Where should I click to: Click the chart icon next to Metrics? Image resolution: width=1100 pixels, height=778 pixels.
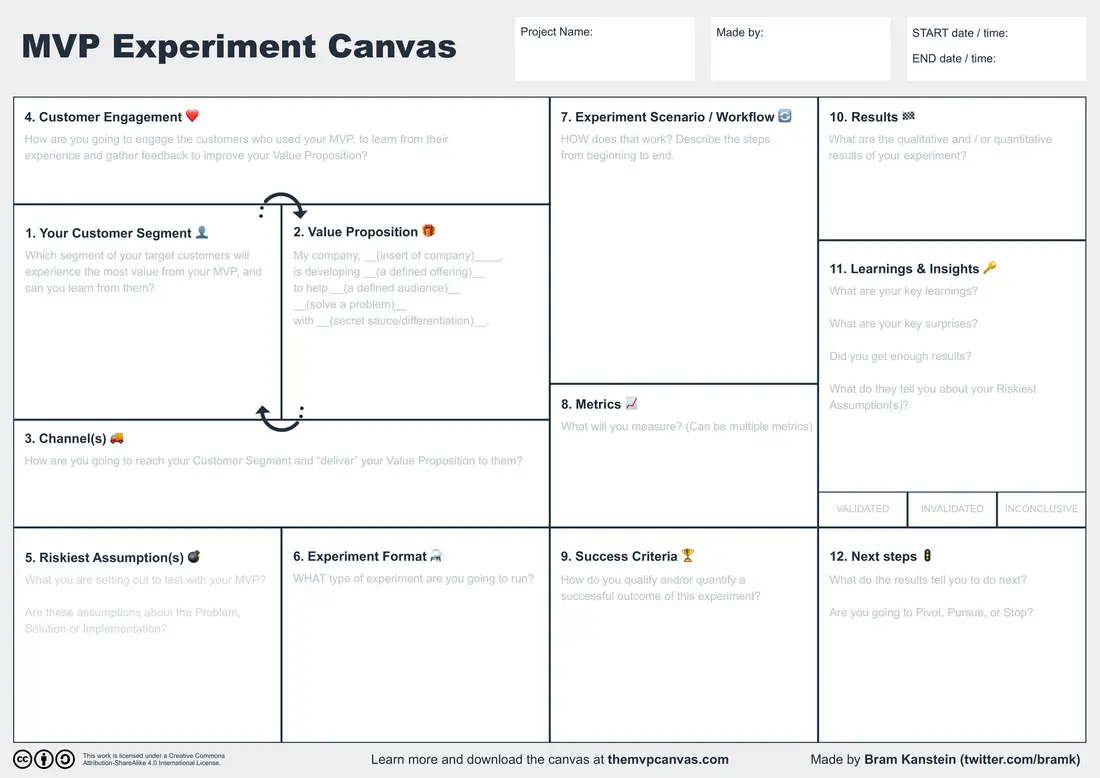631,403
